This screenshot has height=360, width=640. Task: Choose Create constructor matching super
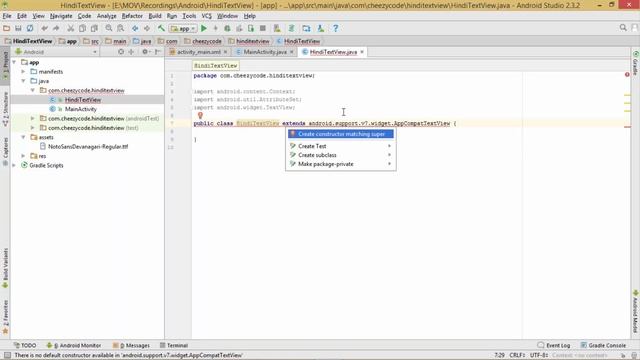point(341,134)
